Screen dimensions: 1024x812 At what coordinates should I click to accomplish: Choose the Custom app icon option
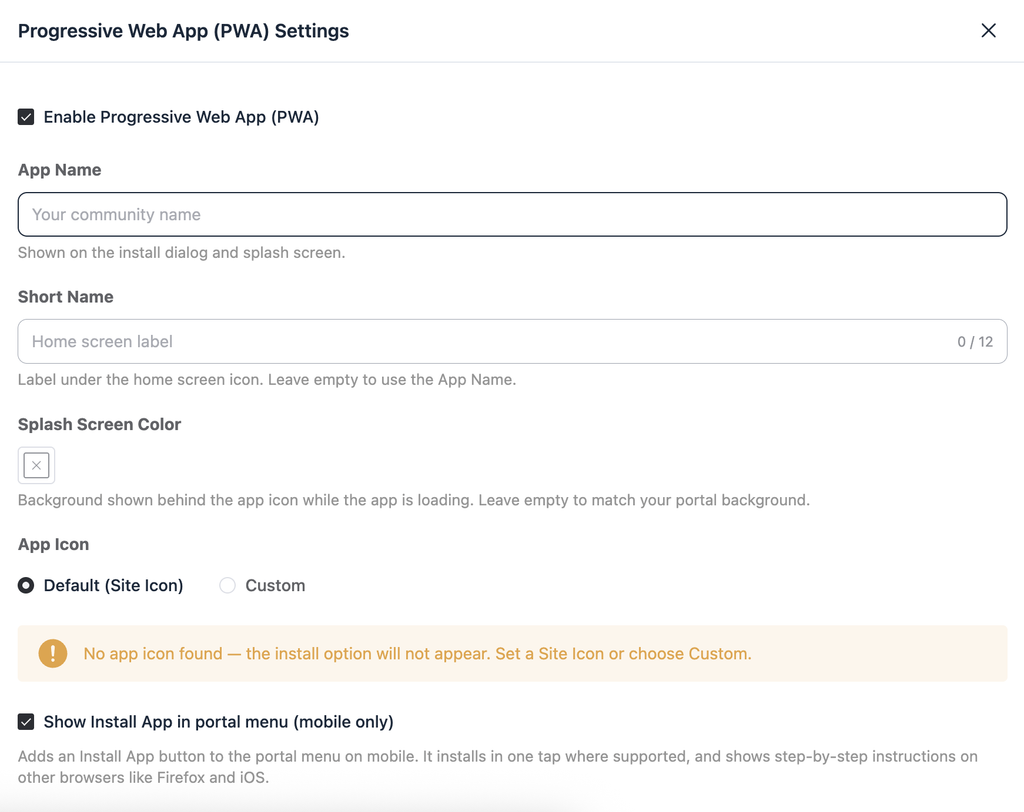pyautogui.click(x=227, y=585)
